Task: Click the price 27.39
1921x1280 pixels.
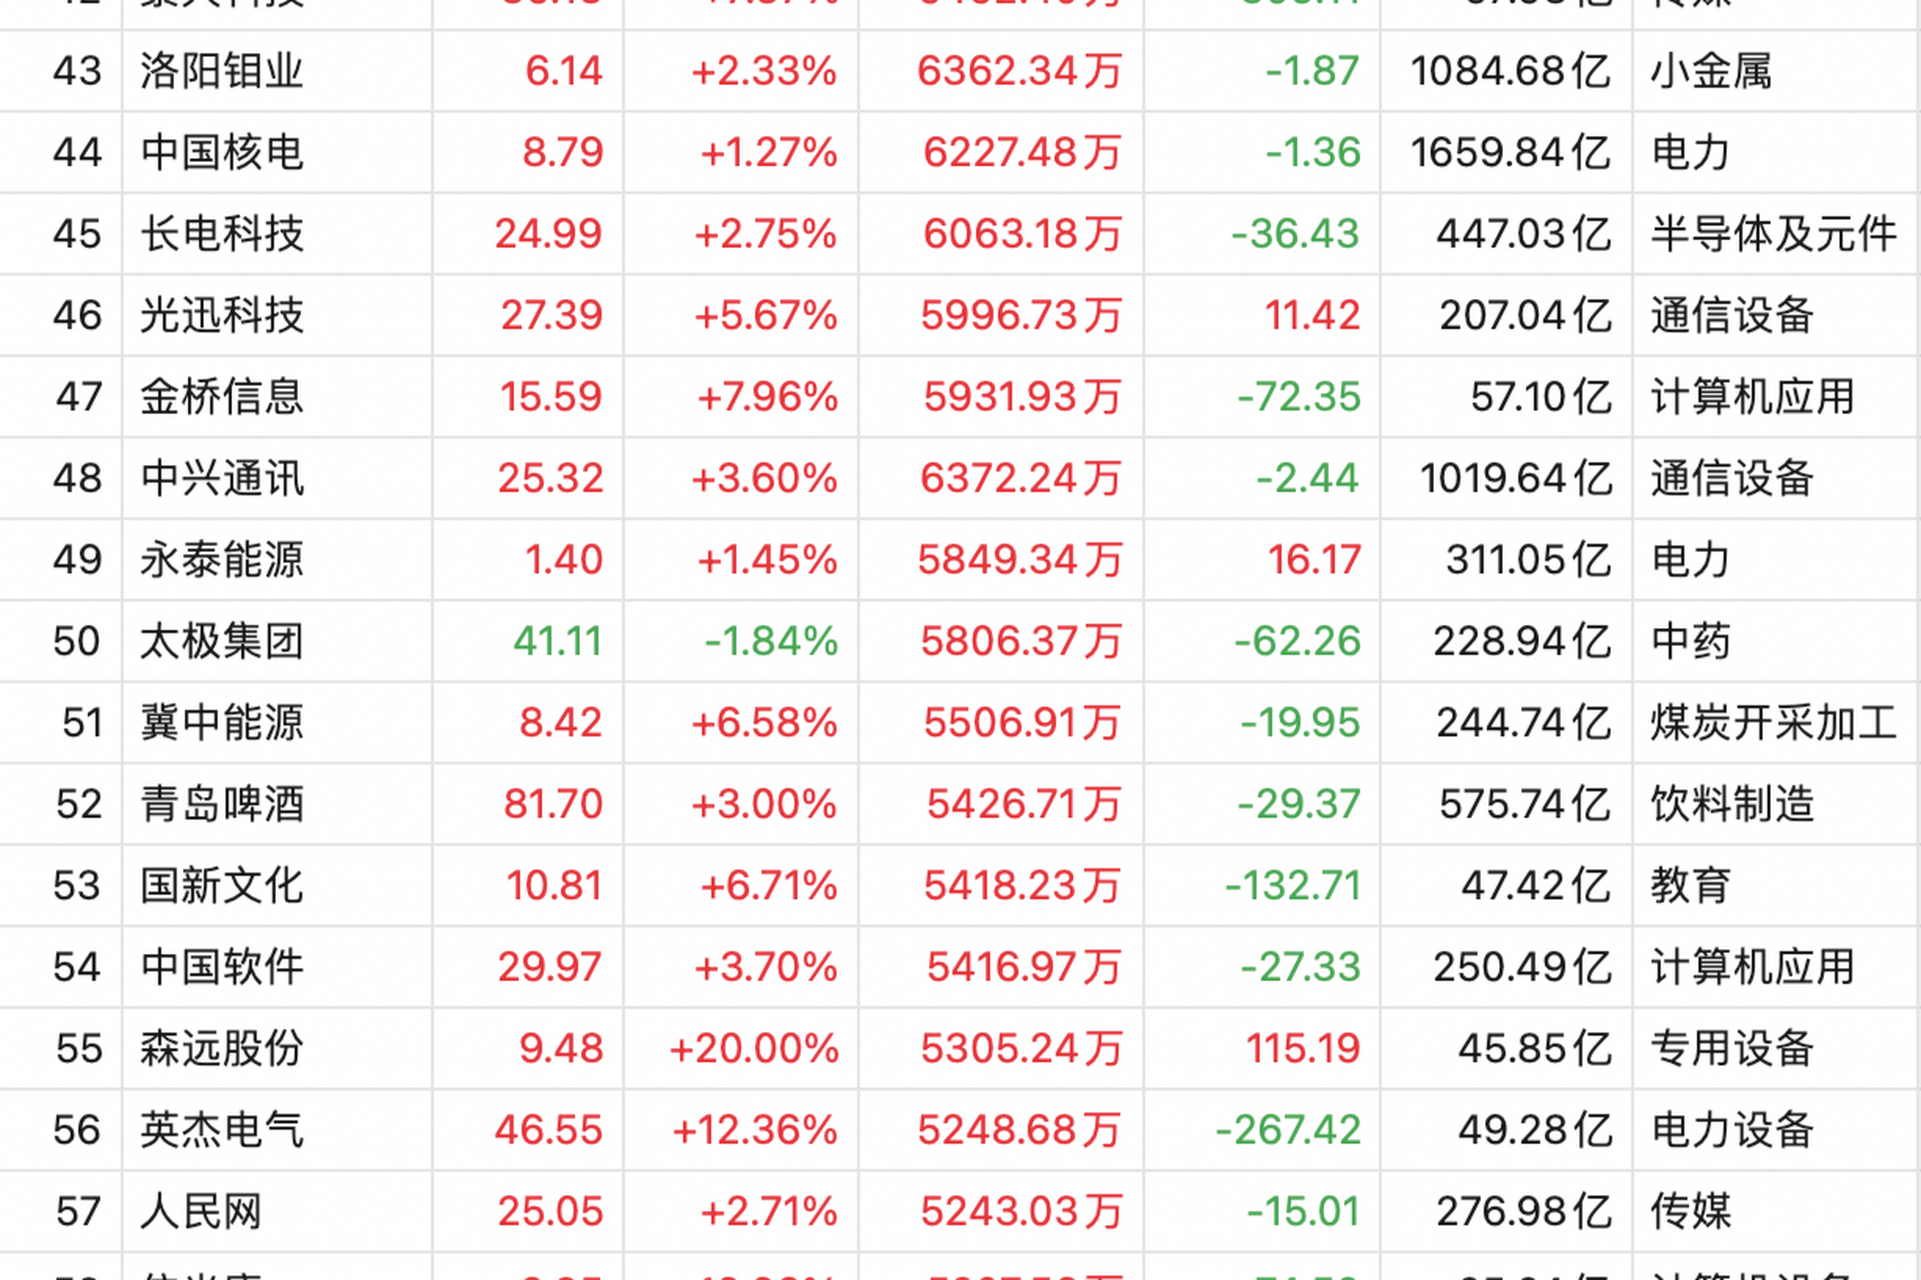Action: pos(552,315)
